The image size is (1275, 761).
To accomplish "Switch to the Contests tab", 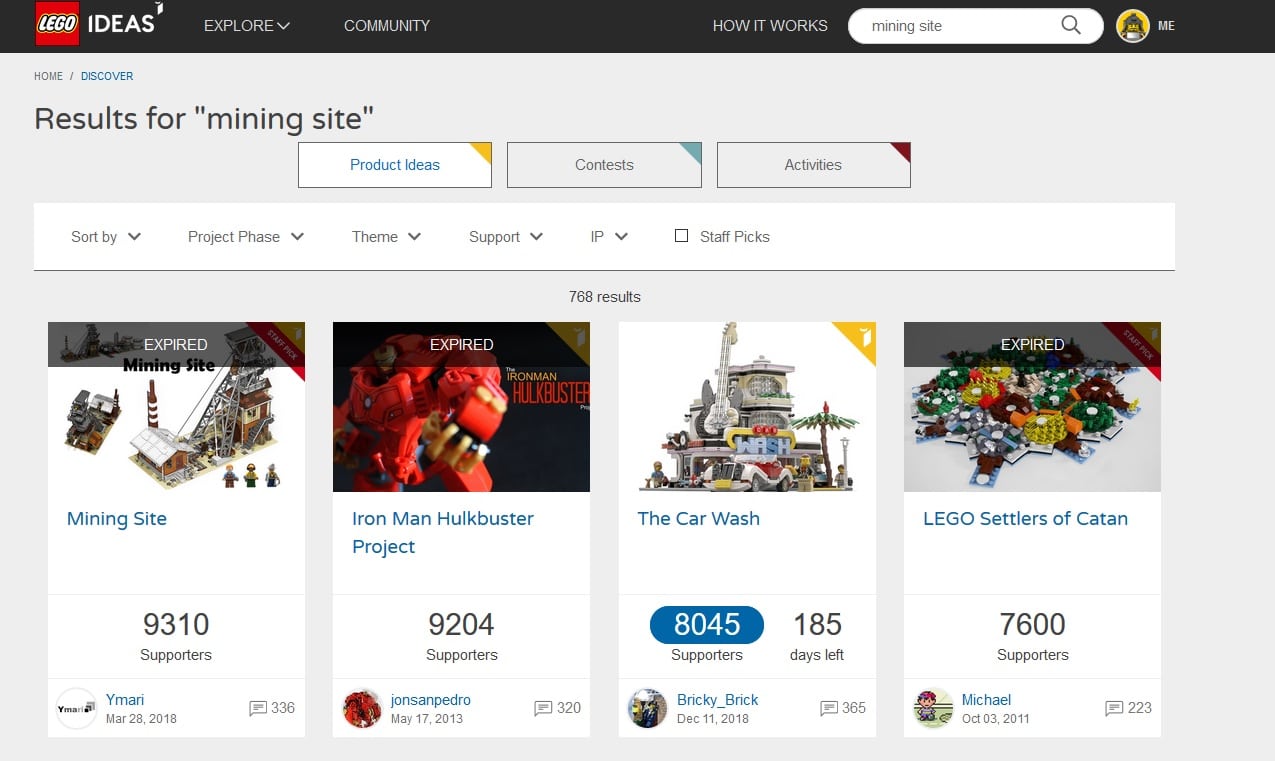I will coord(604,165).
